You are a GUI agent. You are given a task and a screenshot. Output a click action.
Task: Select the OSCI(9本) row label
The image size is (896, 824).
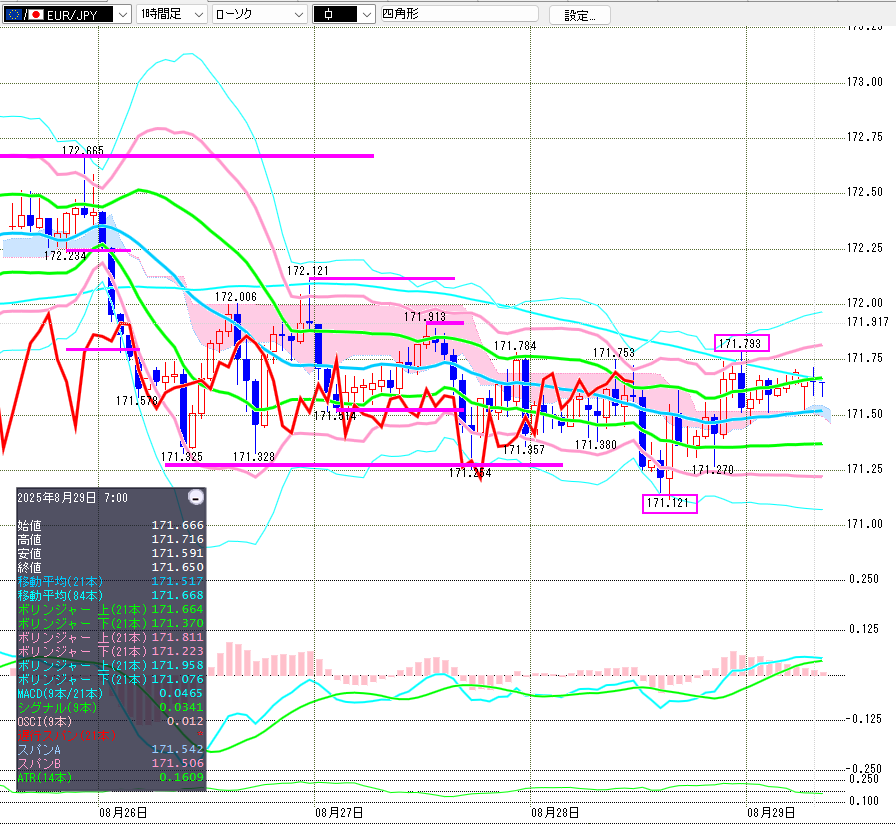point(45,721)
